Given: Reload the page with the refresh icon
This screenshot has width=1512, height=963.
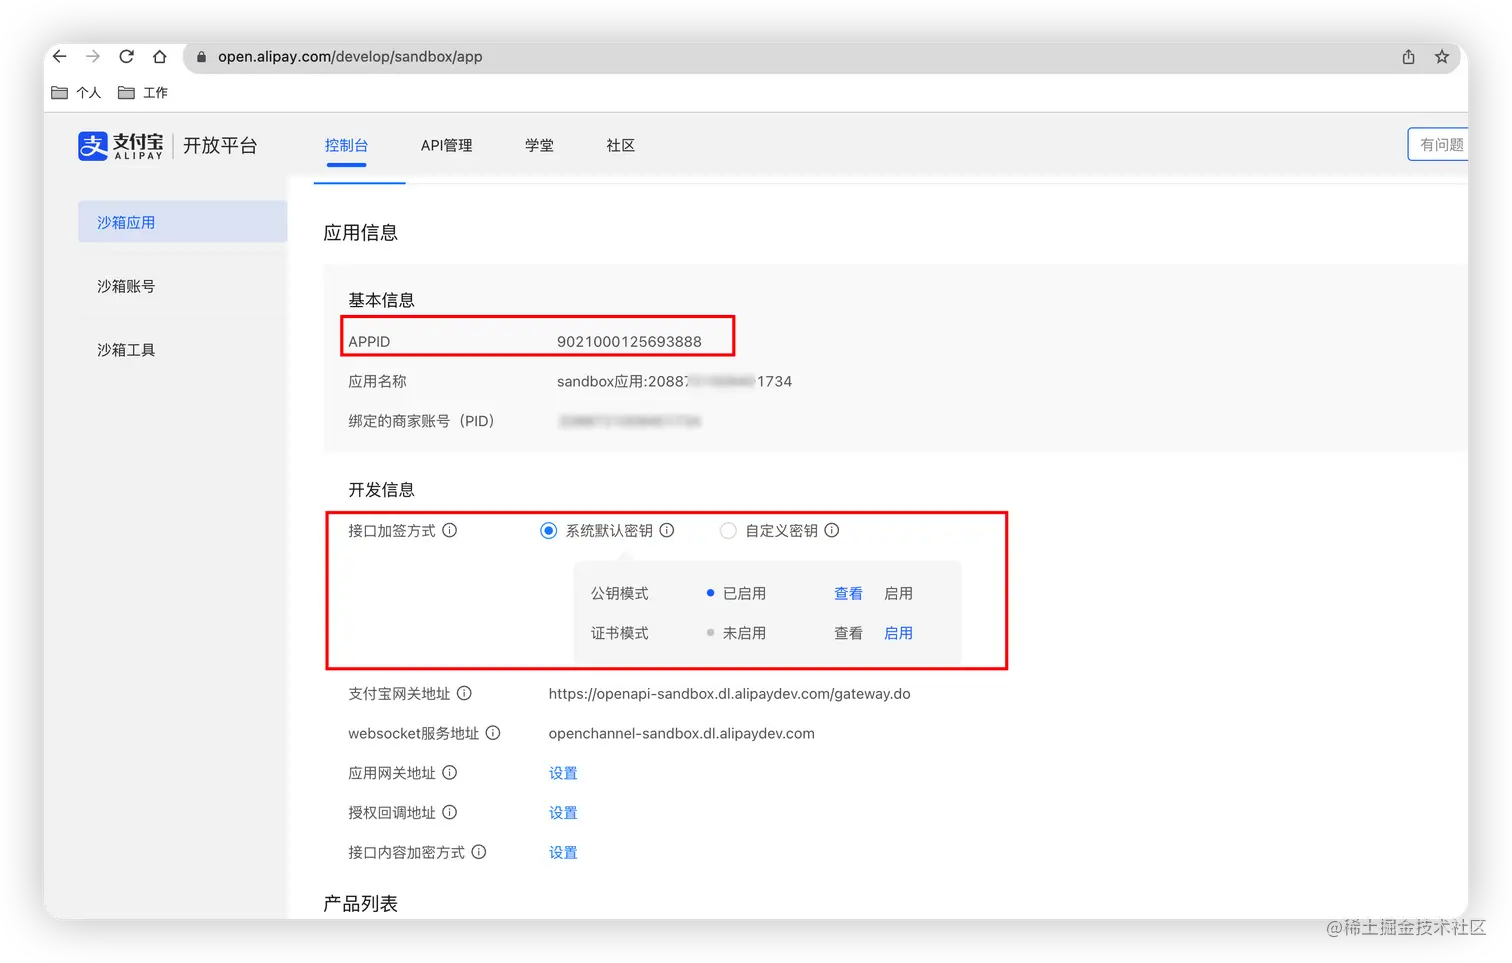Looking at the screenshot, I should pos(126,56).
